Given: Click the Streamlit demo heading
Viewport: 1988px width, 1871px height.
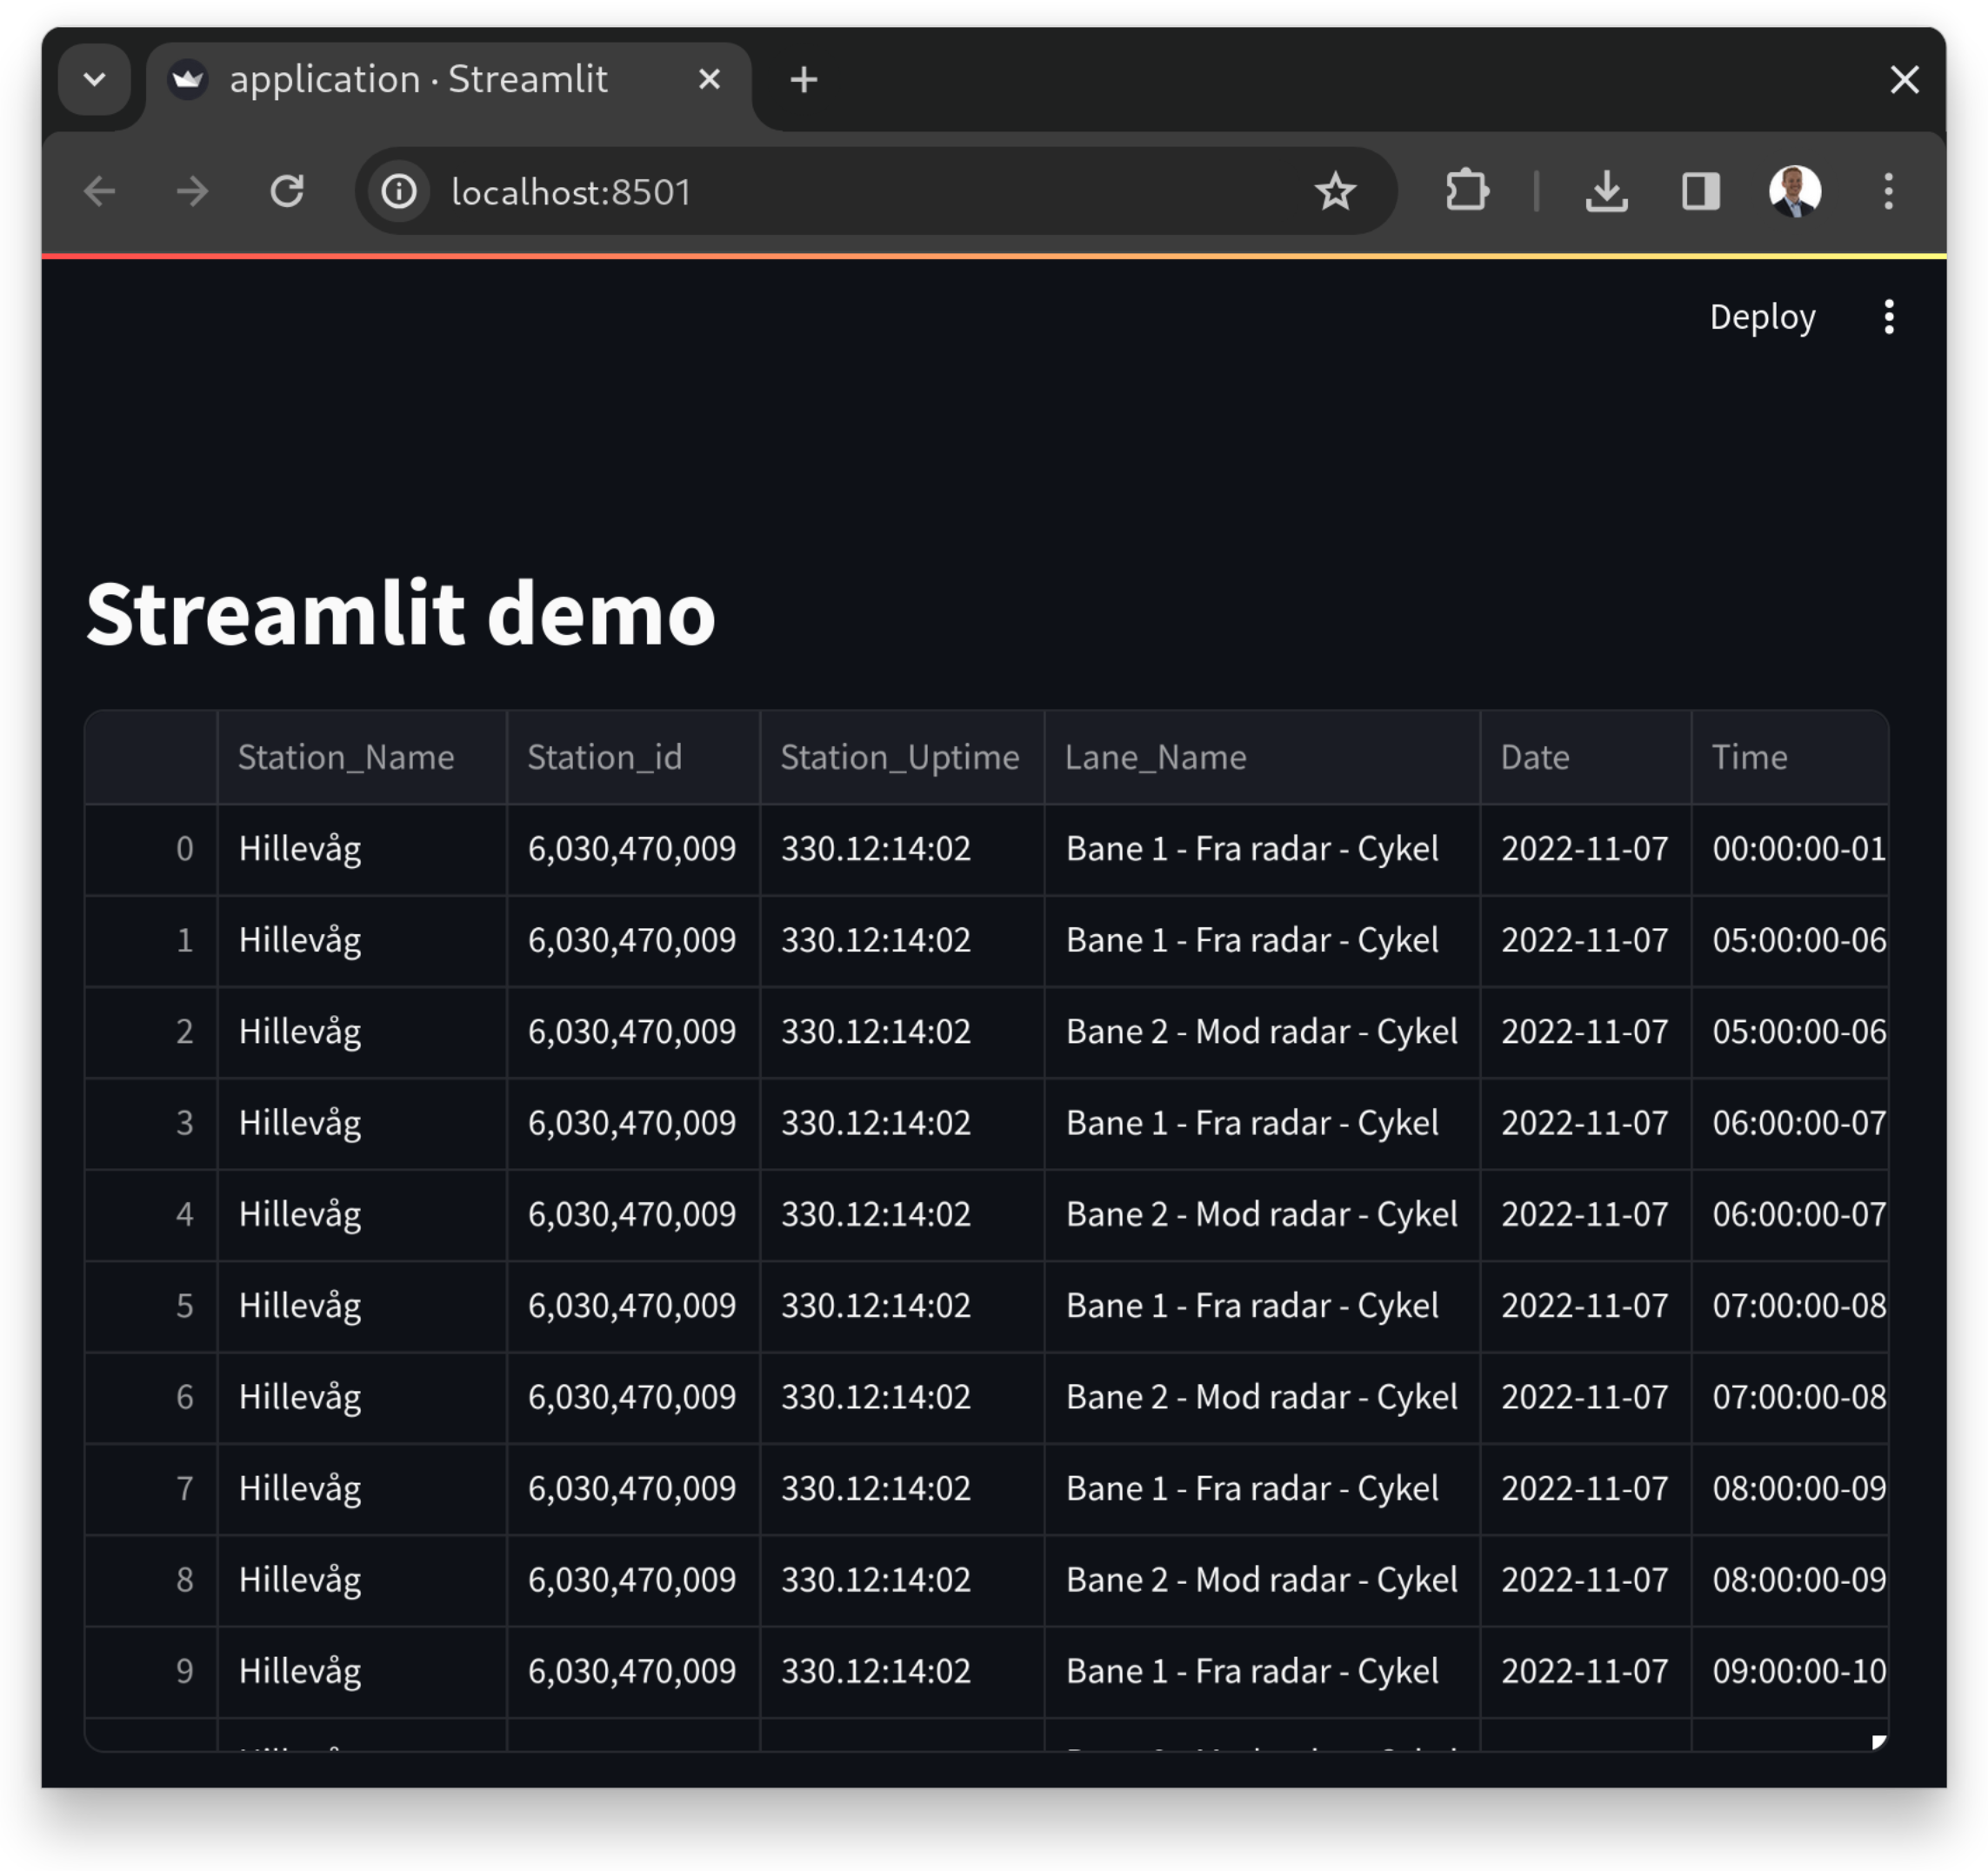Looking at the screenshot, I should tap(400, 613).
